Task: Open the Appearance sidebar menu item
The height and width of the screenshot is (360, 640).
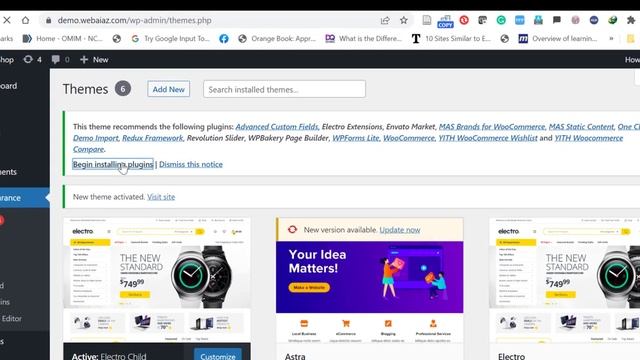Action: pyautogui.click(x=24, y=198)
